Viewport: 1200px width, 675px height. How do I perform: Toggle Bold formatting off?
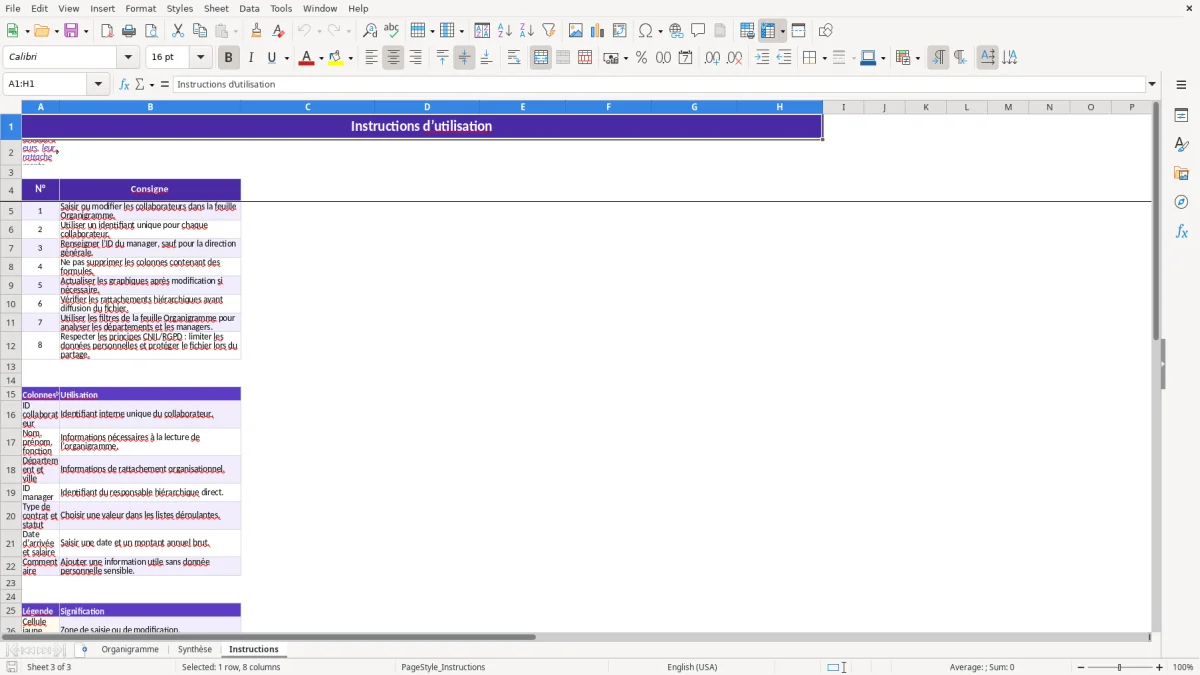[228, 58]
